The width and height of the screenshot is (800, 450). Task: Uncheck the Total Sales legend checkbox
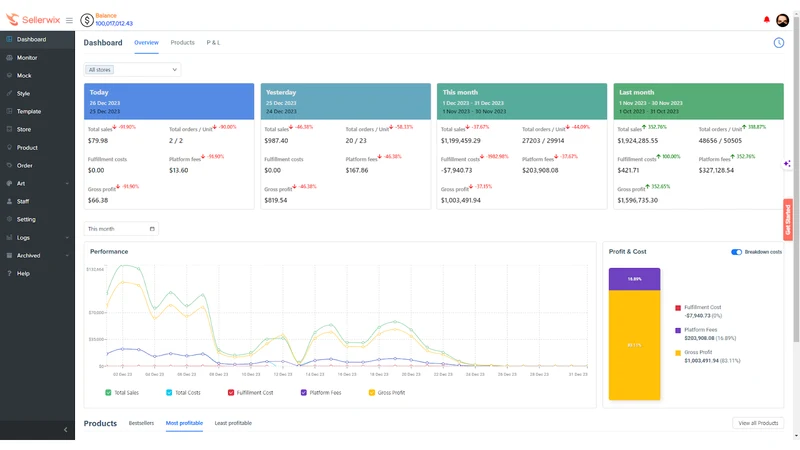click(108, 392)
